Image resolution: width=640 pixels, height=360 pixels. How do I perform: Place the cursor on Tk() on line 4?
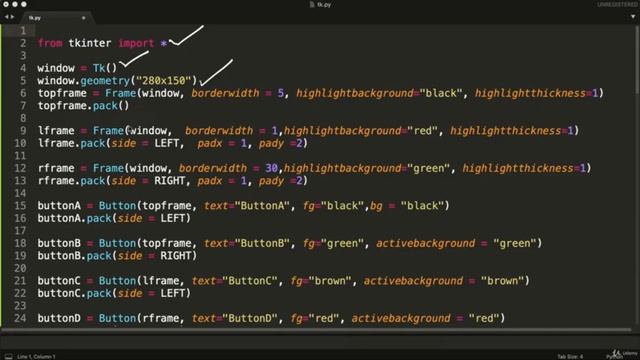click(x=105, y=68)
